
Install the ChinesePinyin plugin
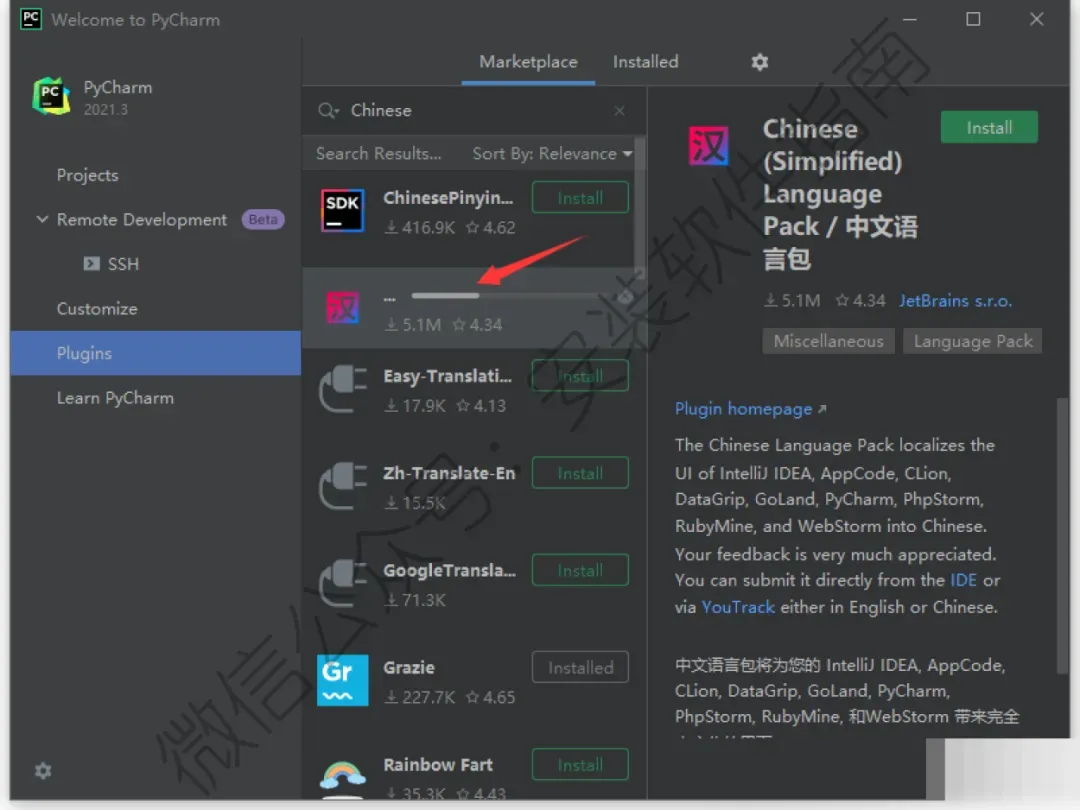click(x=580, y=198)
